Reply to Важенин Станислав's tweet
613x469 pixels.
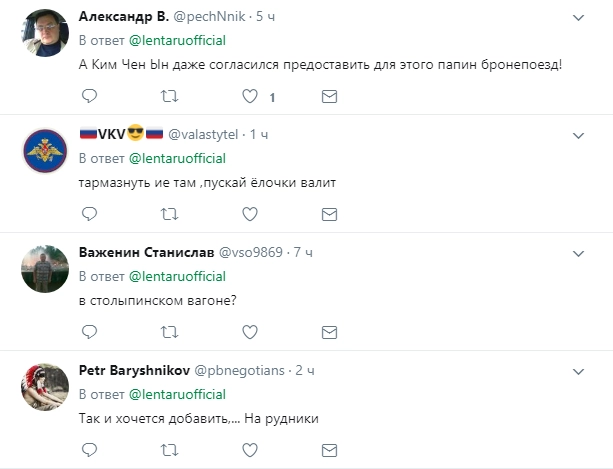tap(89, 331)
